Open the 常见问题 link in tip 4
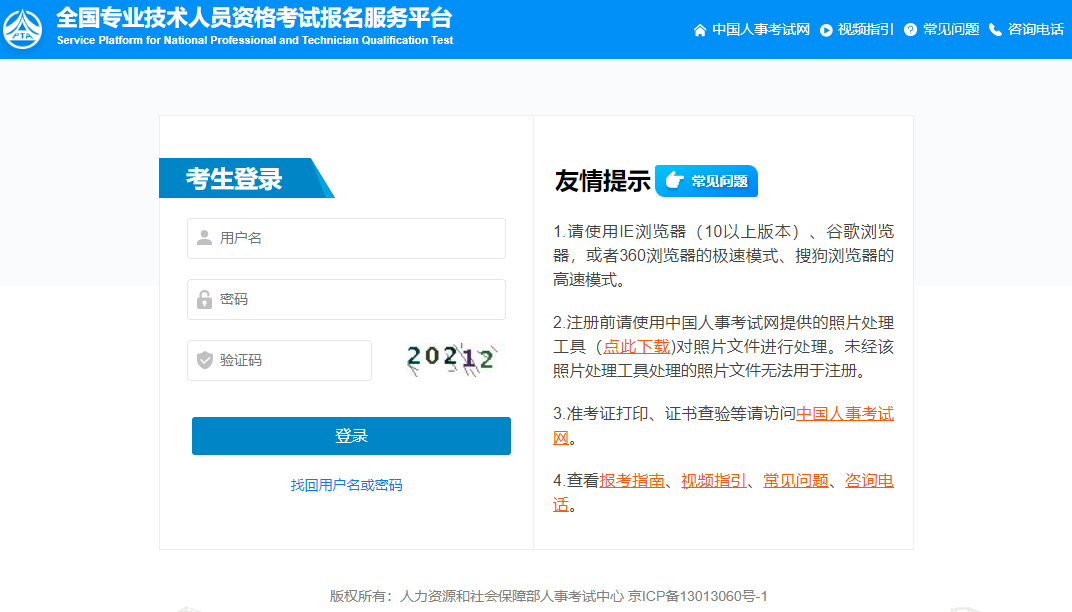Screen dimensions: 1072x612 796,481
